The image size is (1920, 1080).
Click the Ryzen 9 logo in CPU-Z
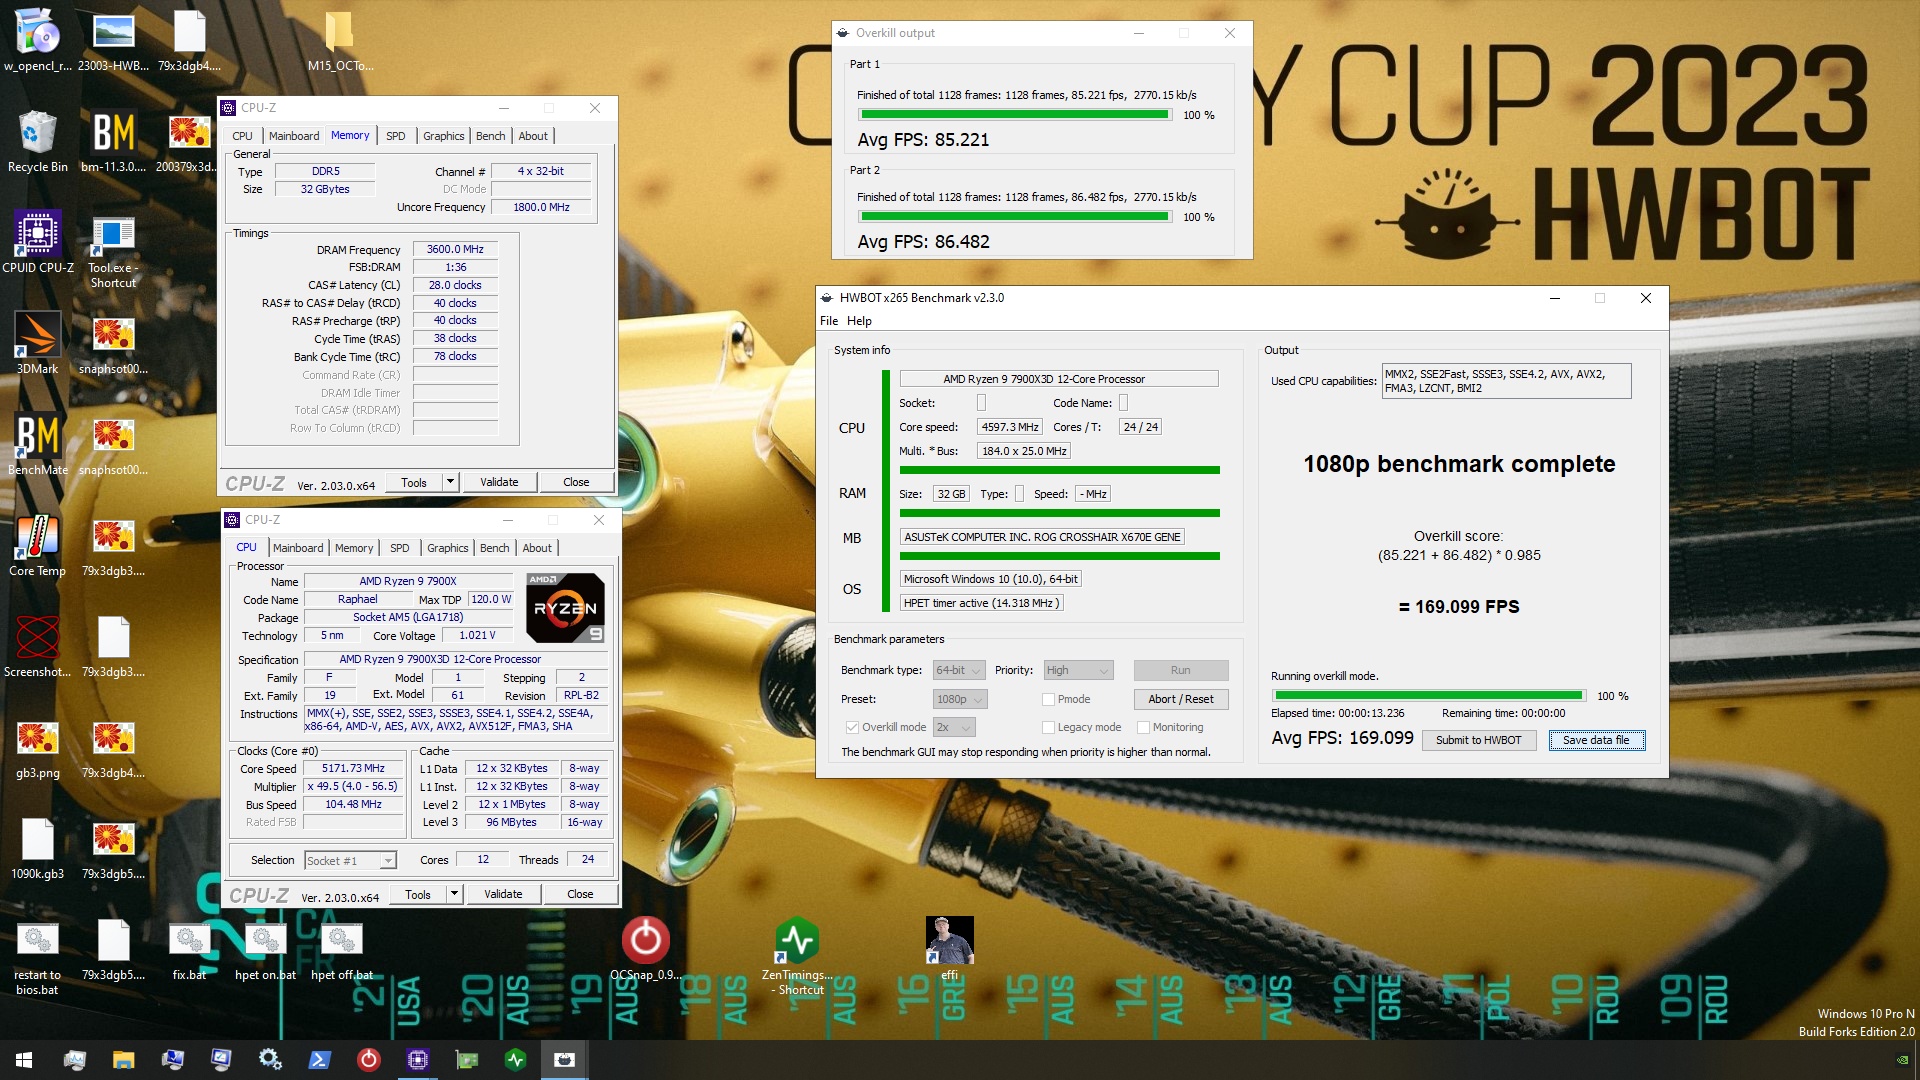(x=565, y=608)
